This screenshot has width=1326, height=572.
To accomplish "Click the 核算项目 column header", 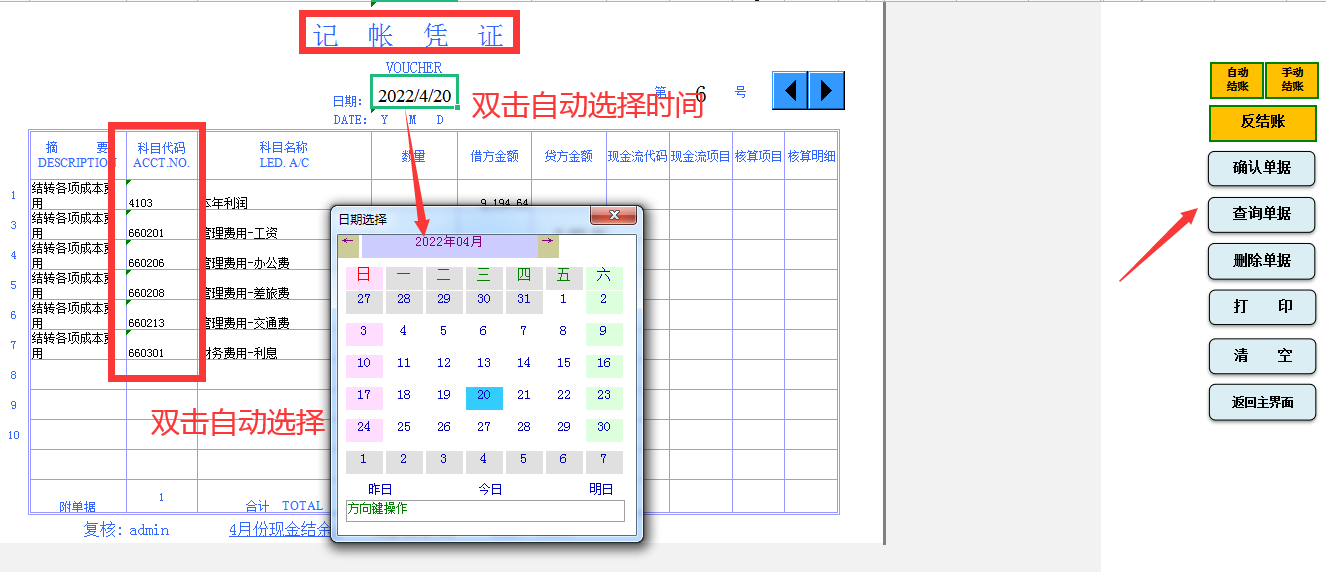I will [758, 156].
